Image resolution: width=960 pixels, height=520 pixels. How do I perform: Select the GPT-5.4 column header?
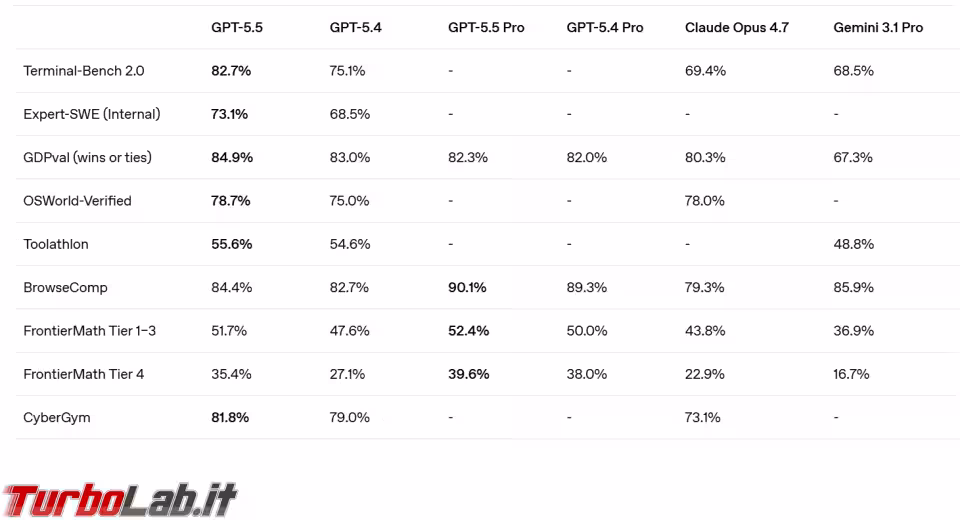(x=355, y=28)
